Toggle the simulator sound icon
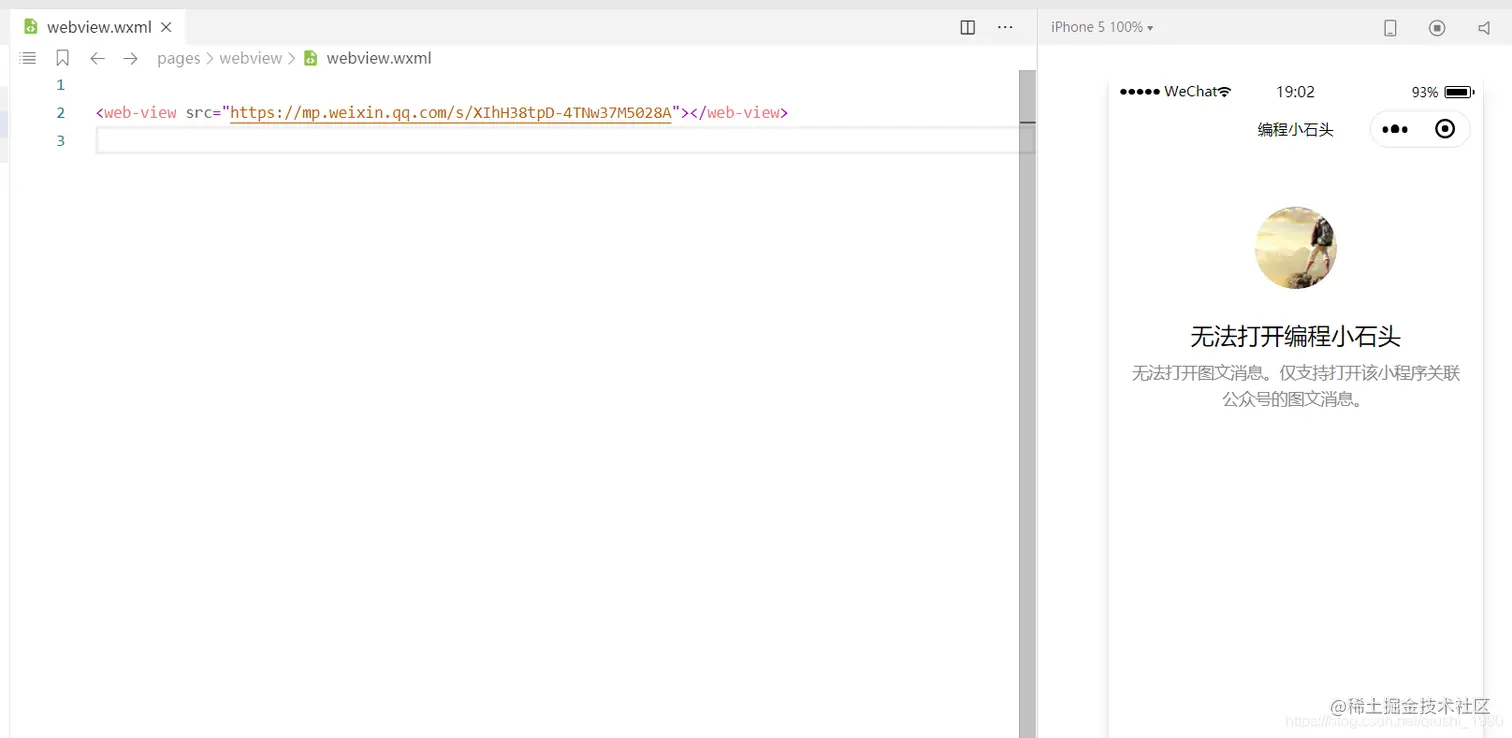The width and height of the screenshot is (1512, 738). (1484, 27)
